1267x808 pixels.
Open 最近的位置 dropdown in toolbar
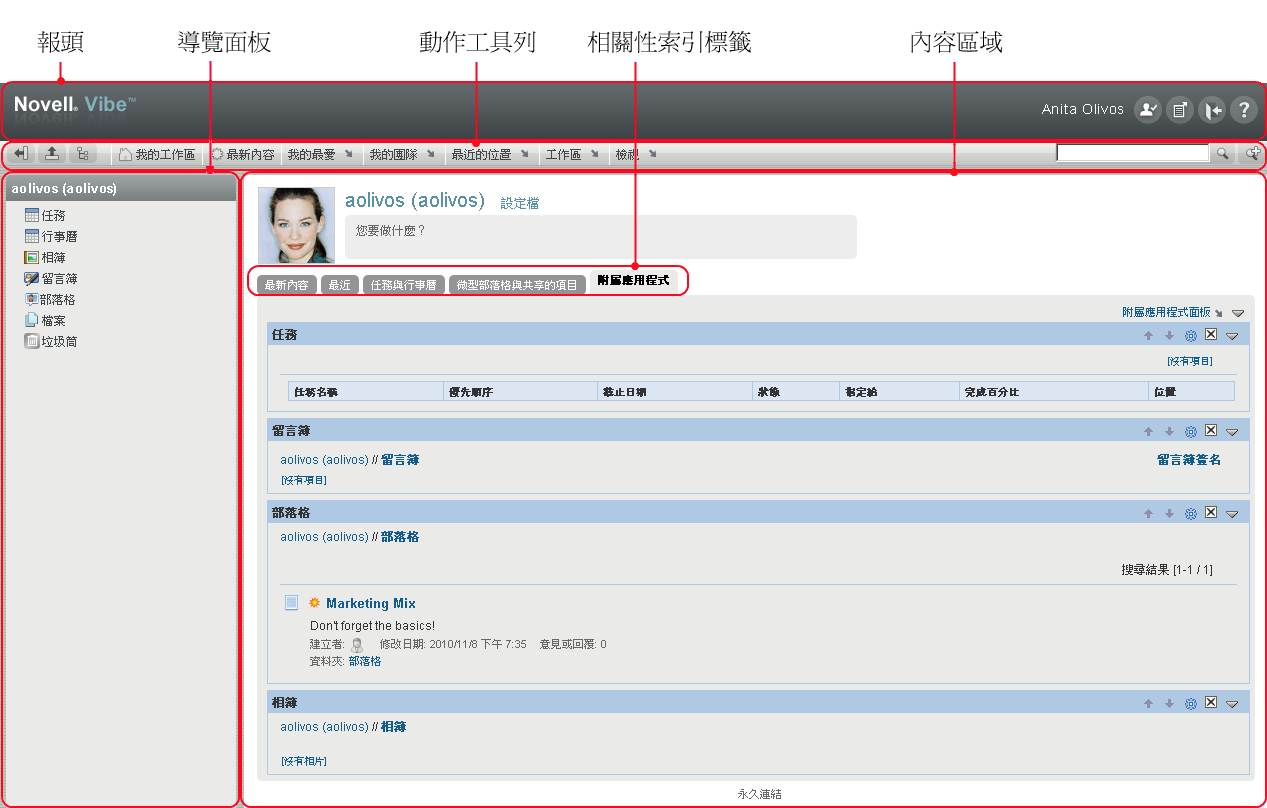pyautogui.click(x=490, y=155)
